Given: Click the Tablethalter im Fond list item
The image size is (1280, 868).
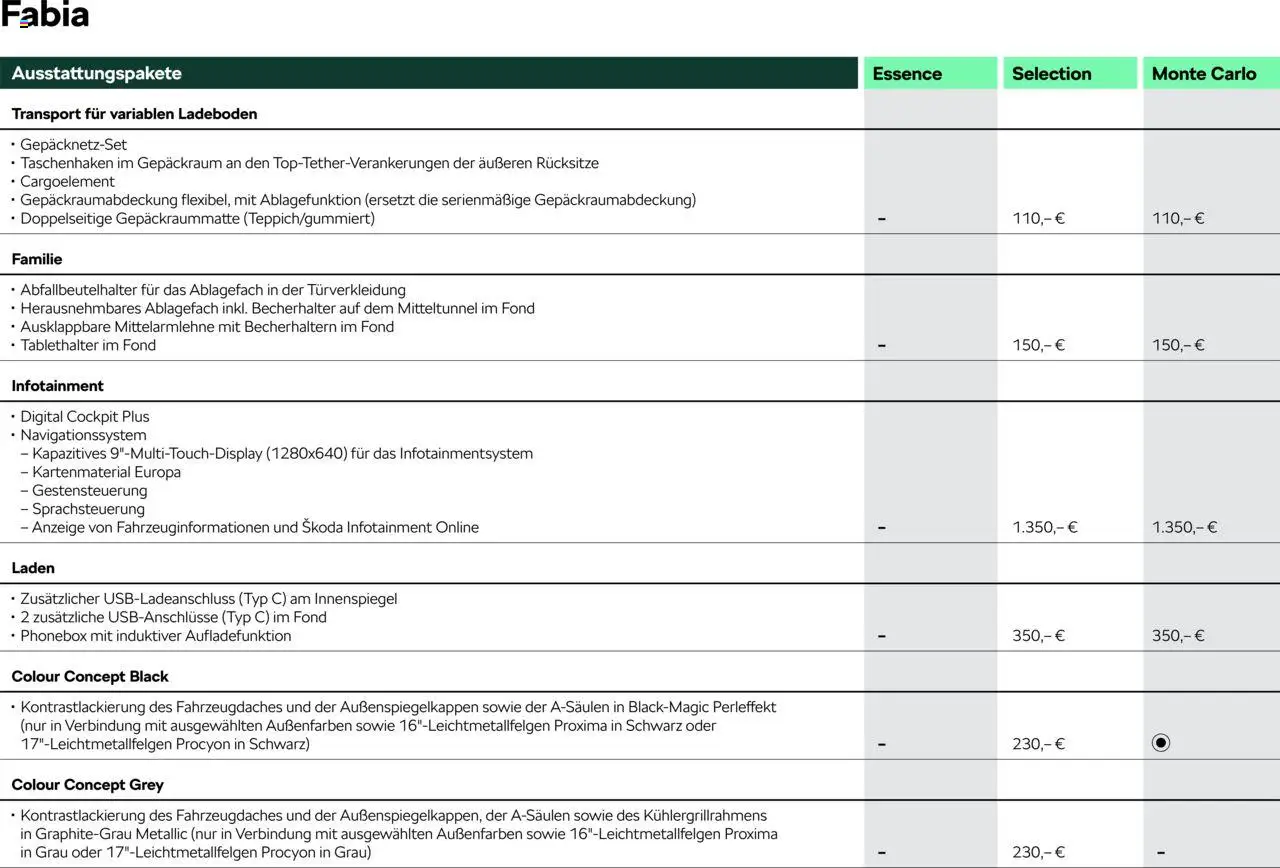Looking at the screenshot, I should (x=88, y=345).
